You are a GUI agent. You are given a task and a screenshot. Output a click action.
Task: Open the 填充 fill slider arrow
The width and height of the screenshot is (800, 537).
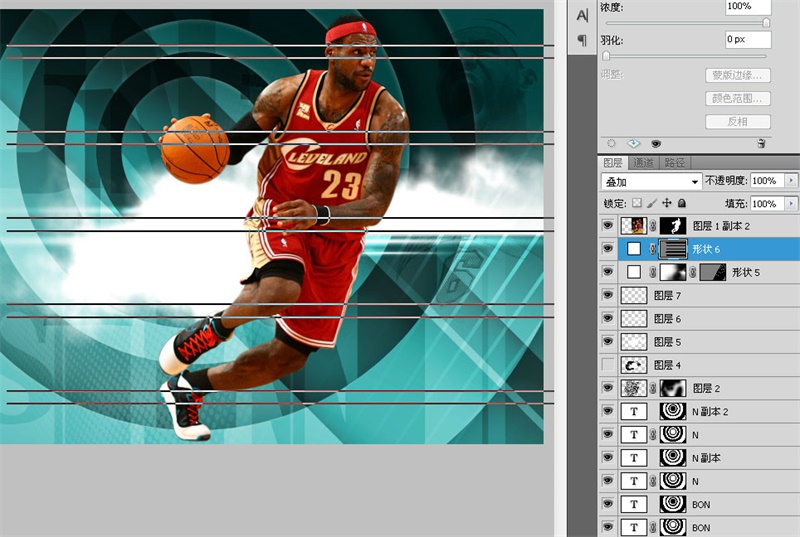point(791,203)
